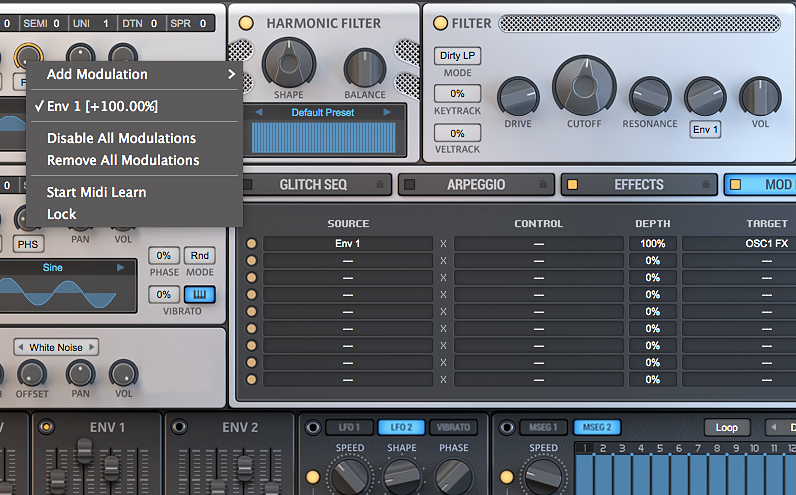Open the Env 1 source dropdown in mod matrix
Viewport: 796px width, 495px height.
(x=348, y=244)
